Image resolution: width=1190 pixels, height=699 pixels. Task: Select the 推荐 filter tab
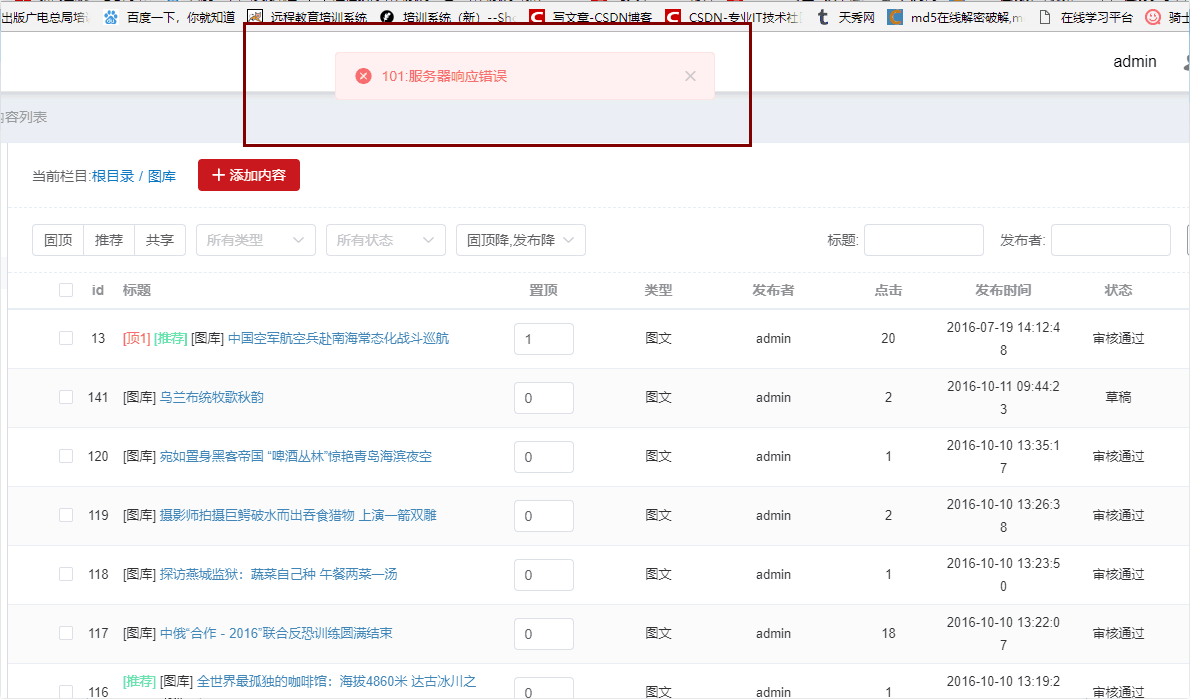tap(109, 240)
